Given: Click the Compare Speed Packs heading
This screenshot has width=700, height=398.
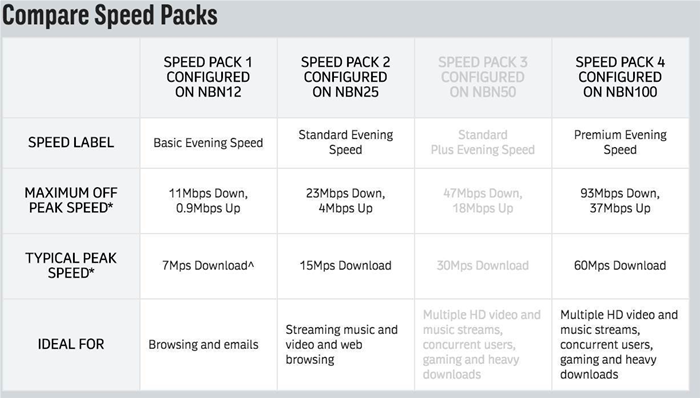Looking at the screenshot, I should 110,15.
